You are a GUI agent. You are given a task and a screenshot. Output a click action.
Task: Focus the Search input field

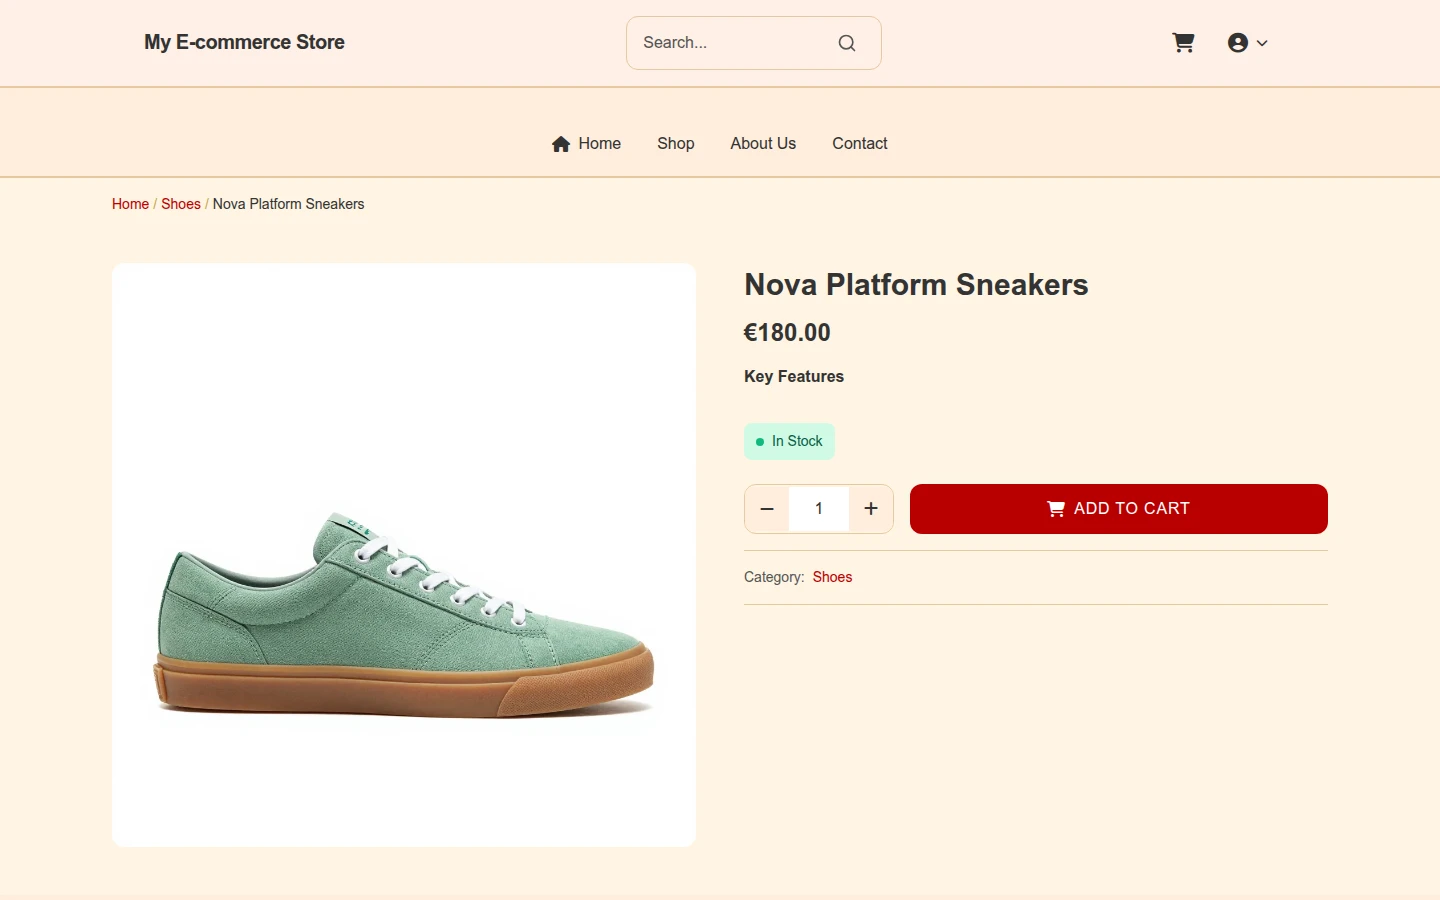[753, 43]
